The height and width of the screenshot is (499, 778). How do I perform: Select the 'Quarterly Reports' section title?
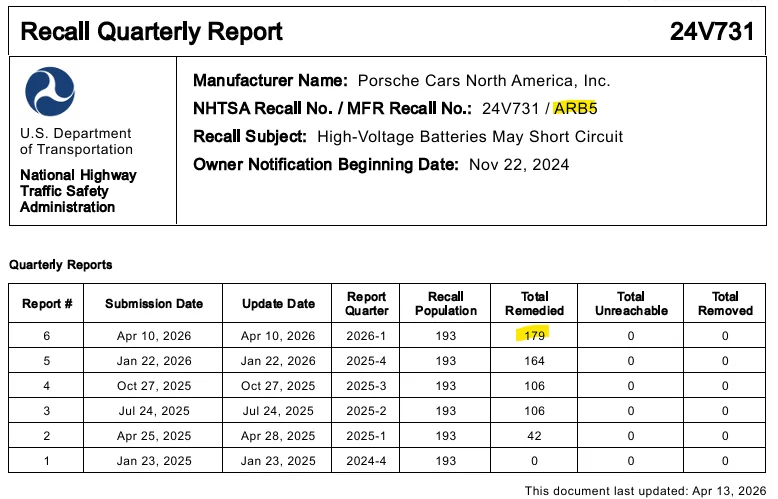(x=61, y=265)
